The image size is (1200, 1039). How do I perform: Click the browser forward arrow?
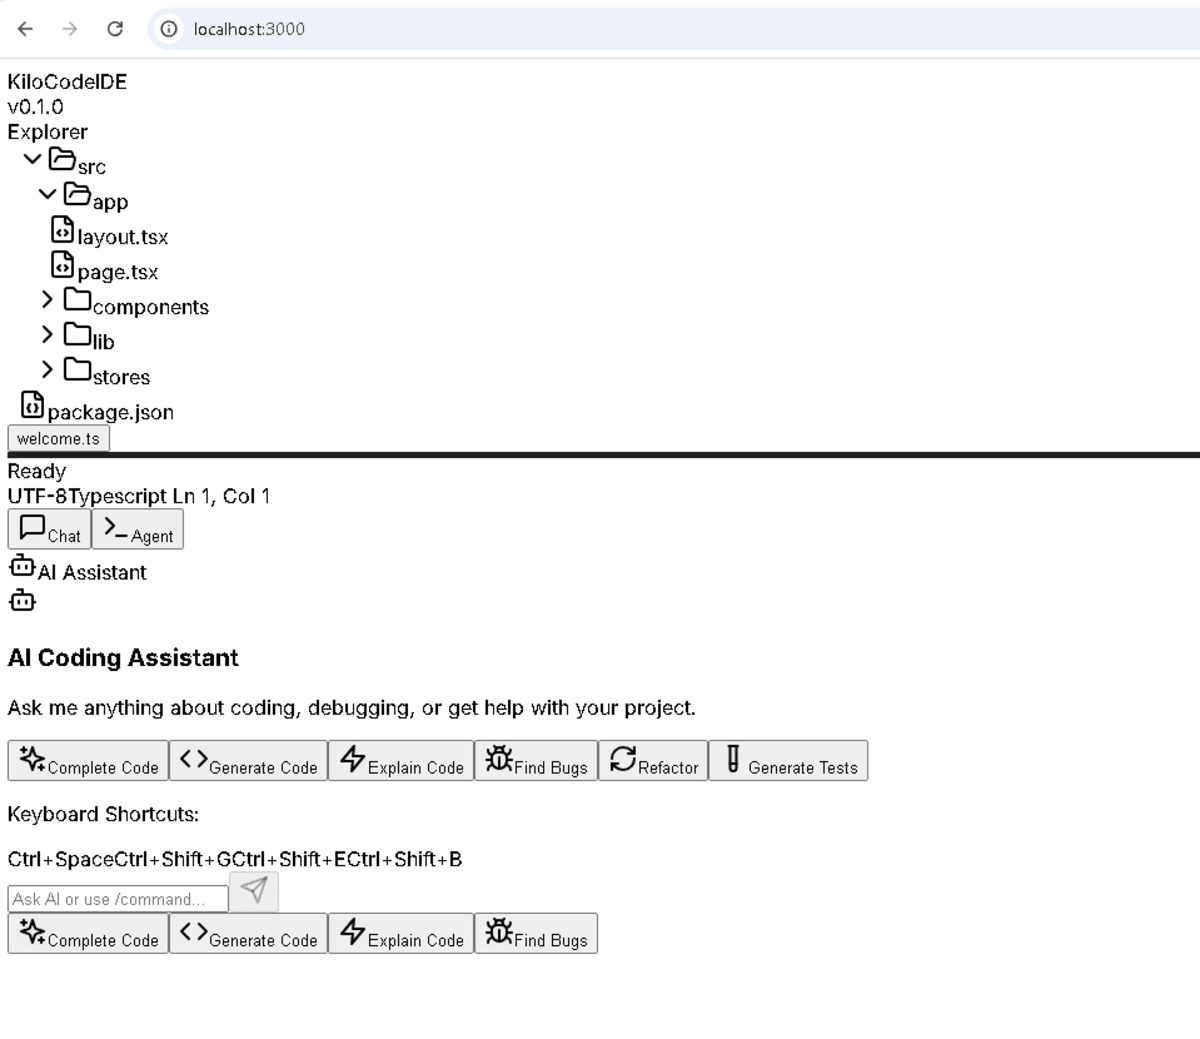(70, 29)
